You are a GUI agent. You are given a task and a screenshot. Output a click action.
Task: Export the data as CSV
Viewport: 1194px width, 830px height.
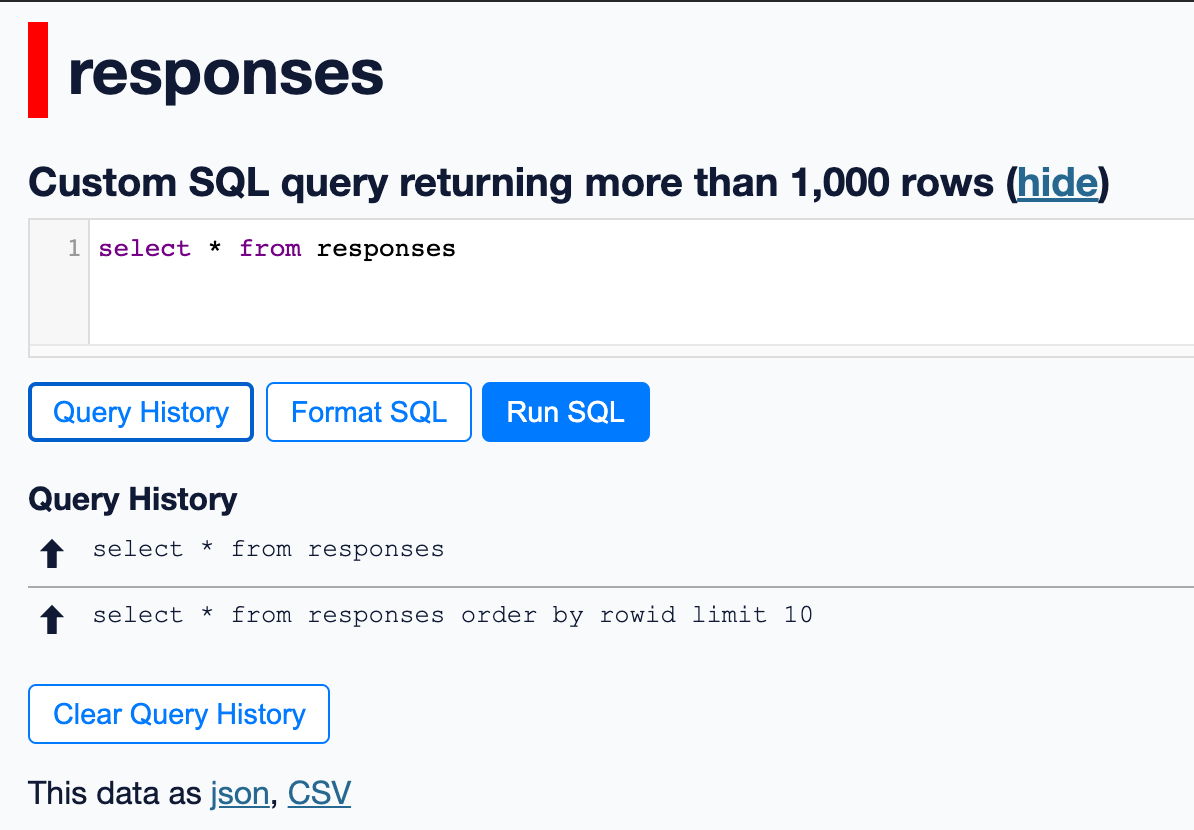[x=318, y=793]
